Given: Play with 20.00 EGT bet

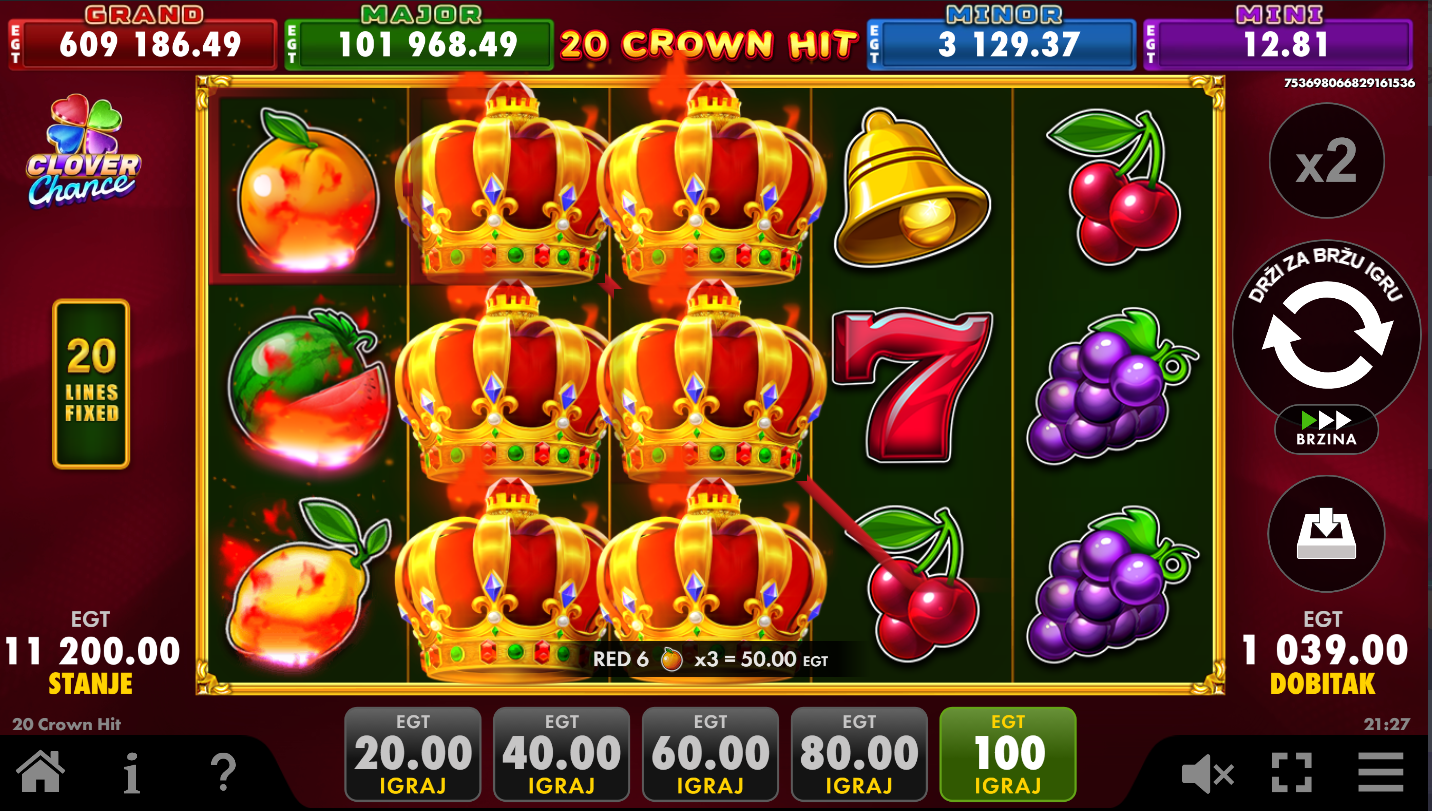Looking at the screenshot, I should click(413, 755).
